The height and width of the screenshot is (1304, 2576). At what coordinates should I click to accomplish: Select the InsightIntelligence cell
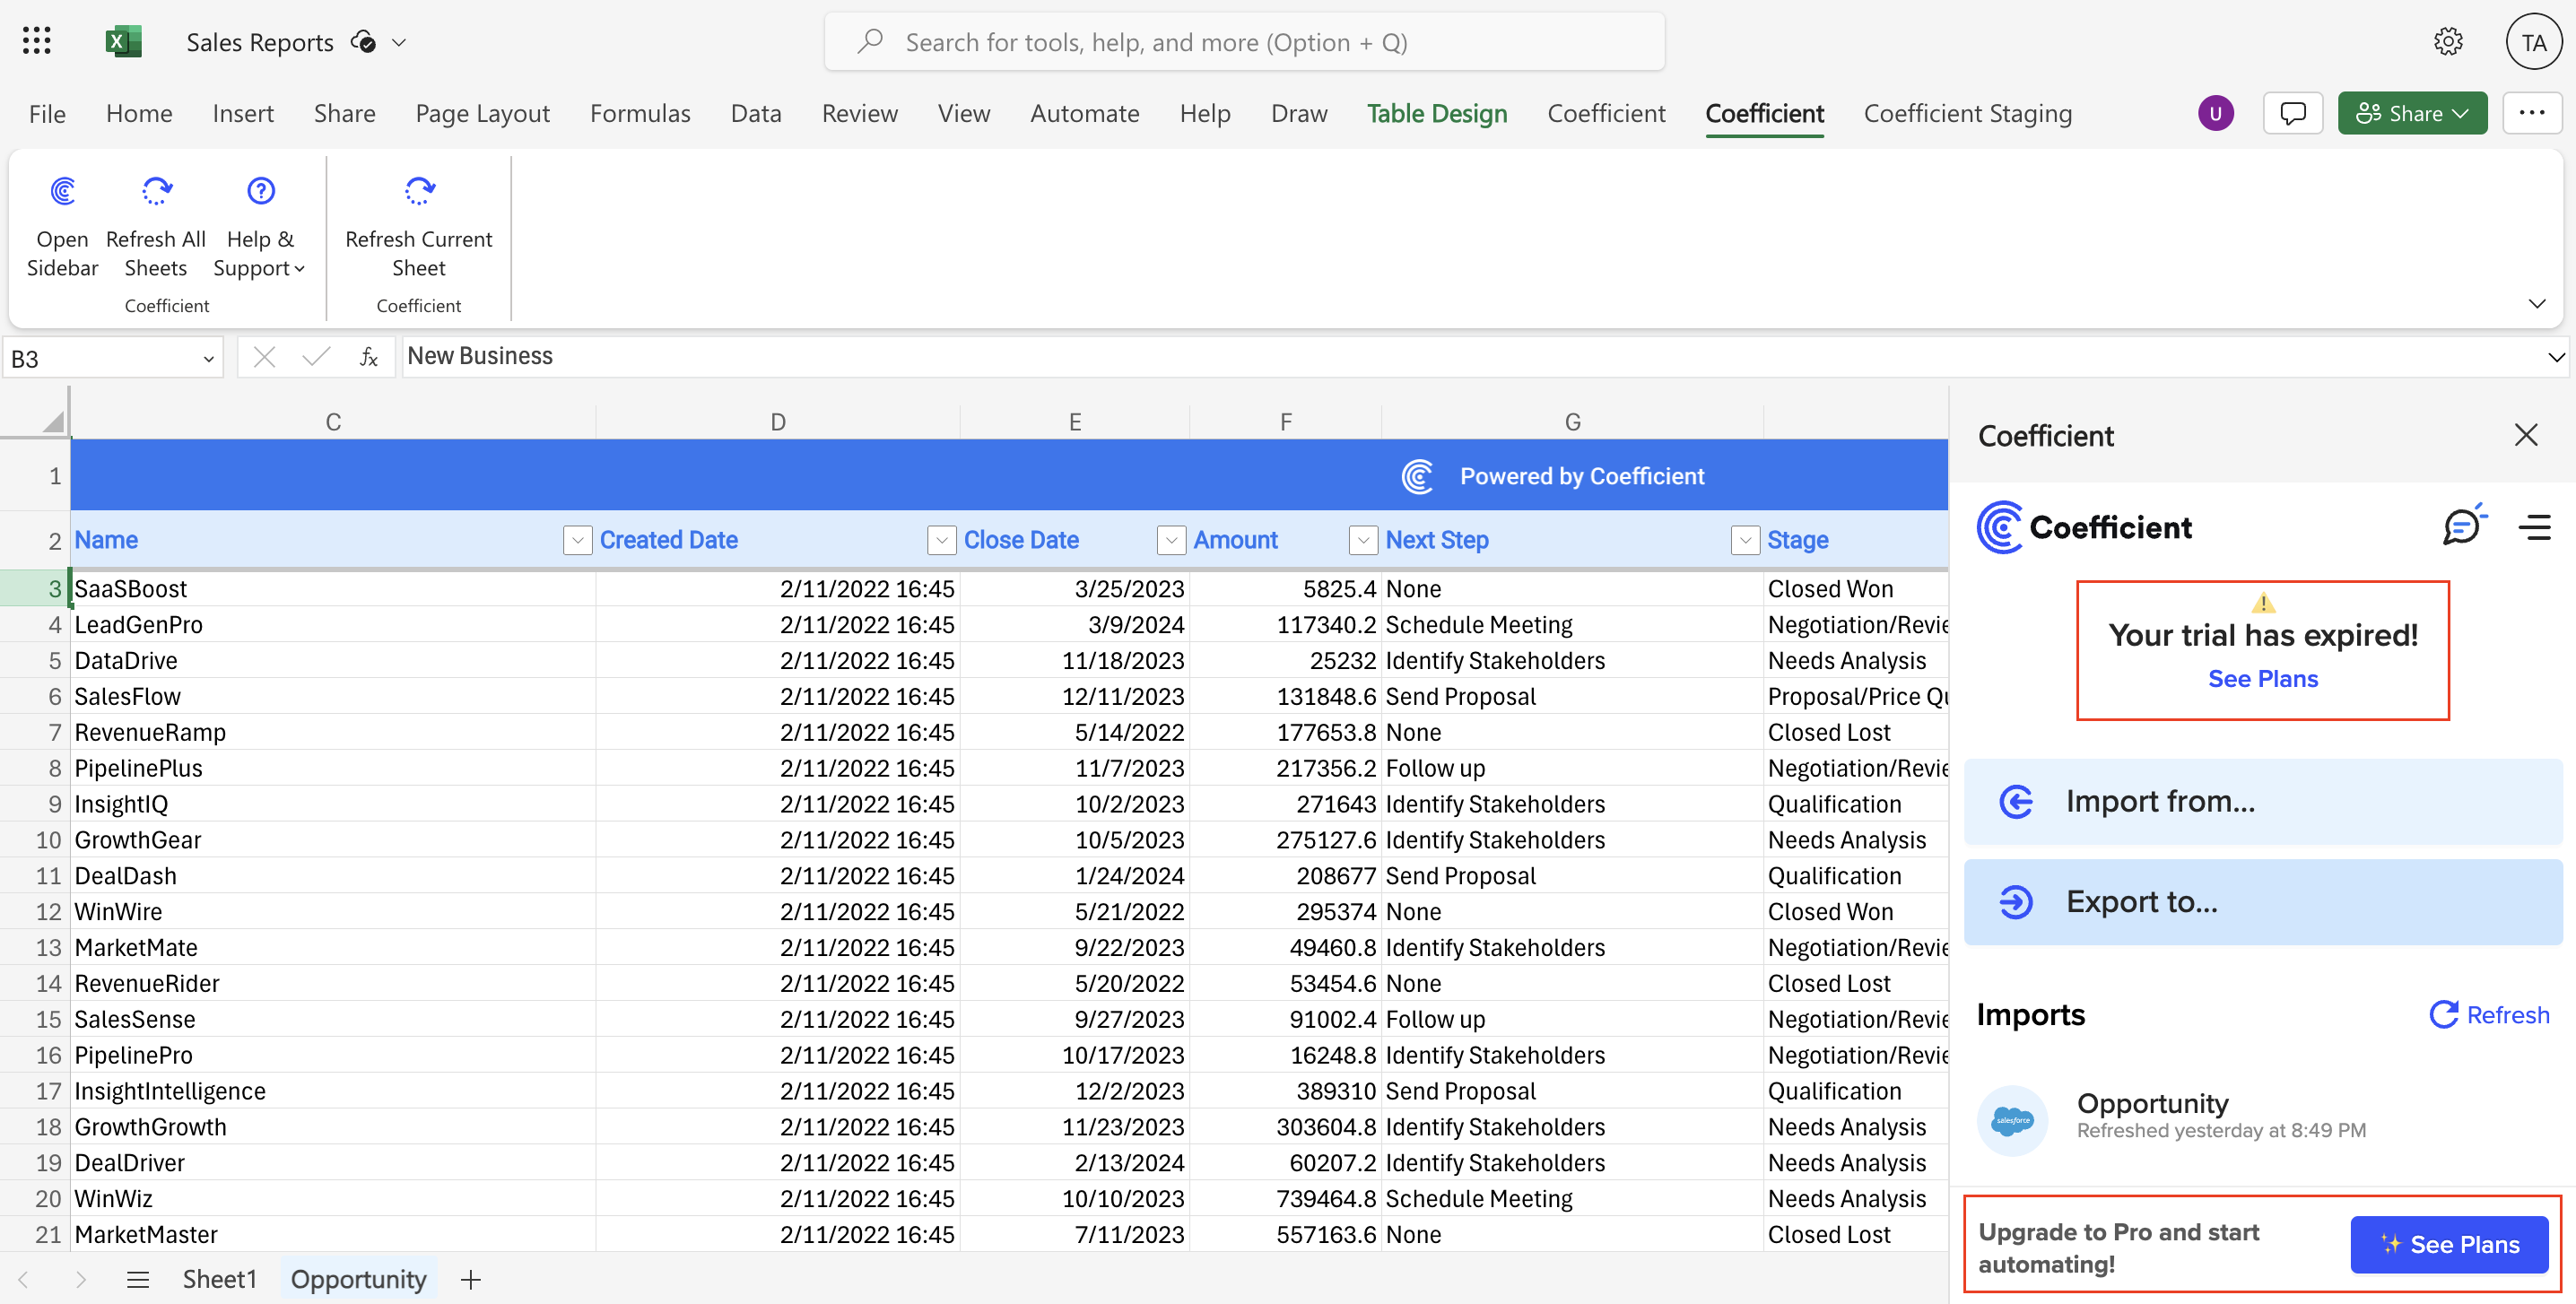click(x=333, y=1091)
